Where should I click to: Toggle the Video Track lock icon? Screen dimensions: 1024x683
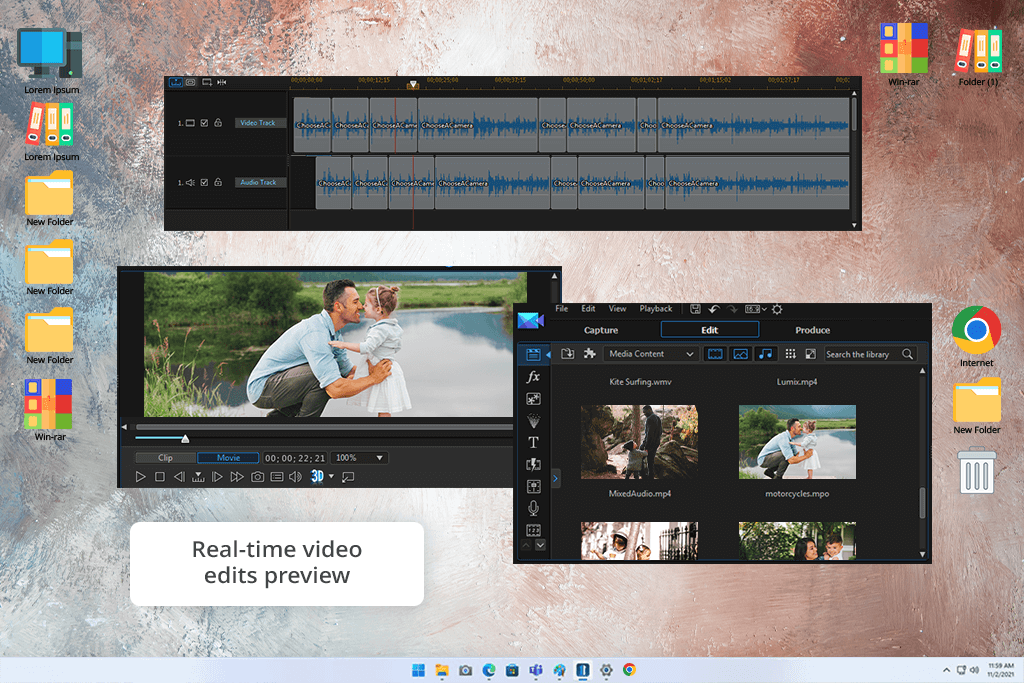click(218, 123)
